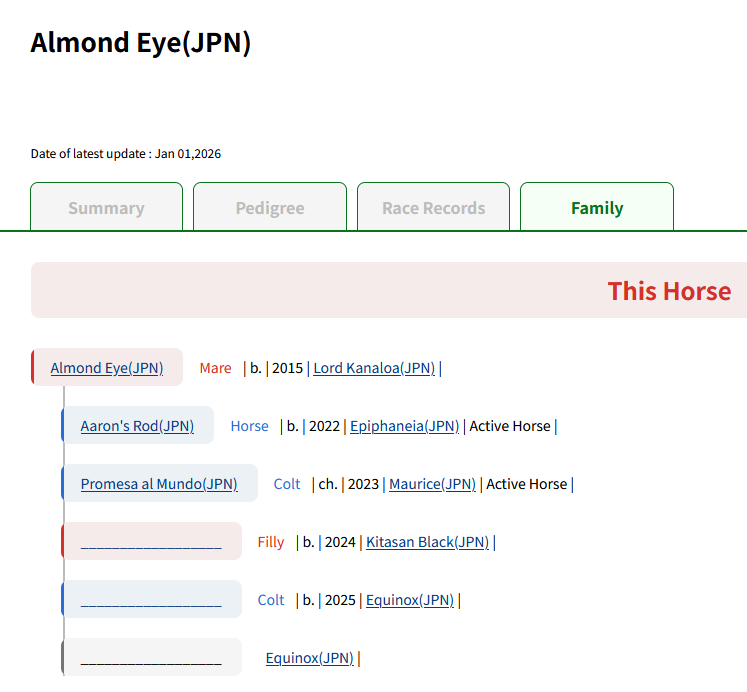The width and height of the screenshot is (747, 692).
Task: Click the Almond Eye(JPN) page heading
Action: (x=141, y=42)
